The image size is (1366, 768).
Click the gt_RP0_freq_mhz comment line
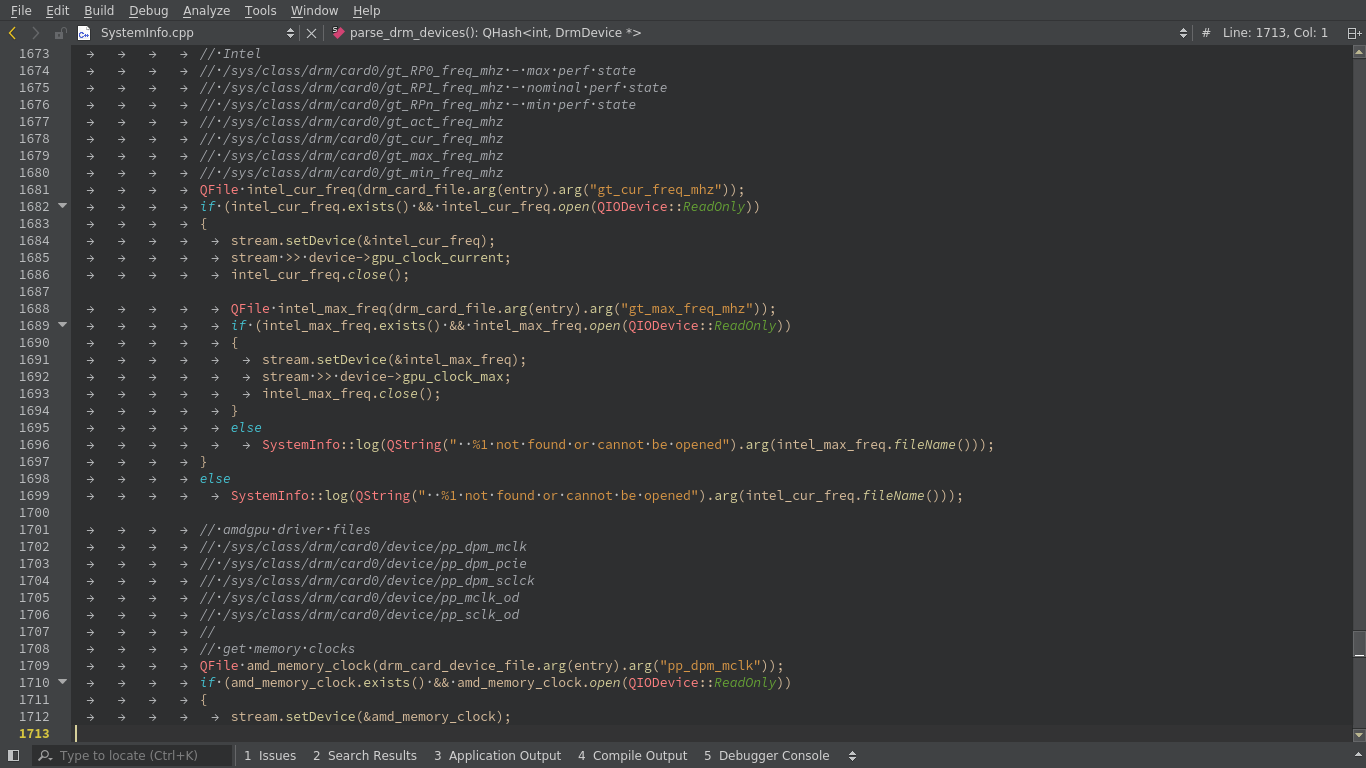[417, 71]
